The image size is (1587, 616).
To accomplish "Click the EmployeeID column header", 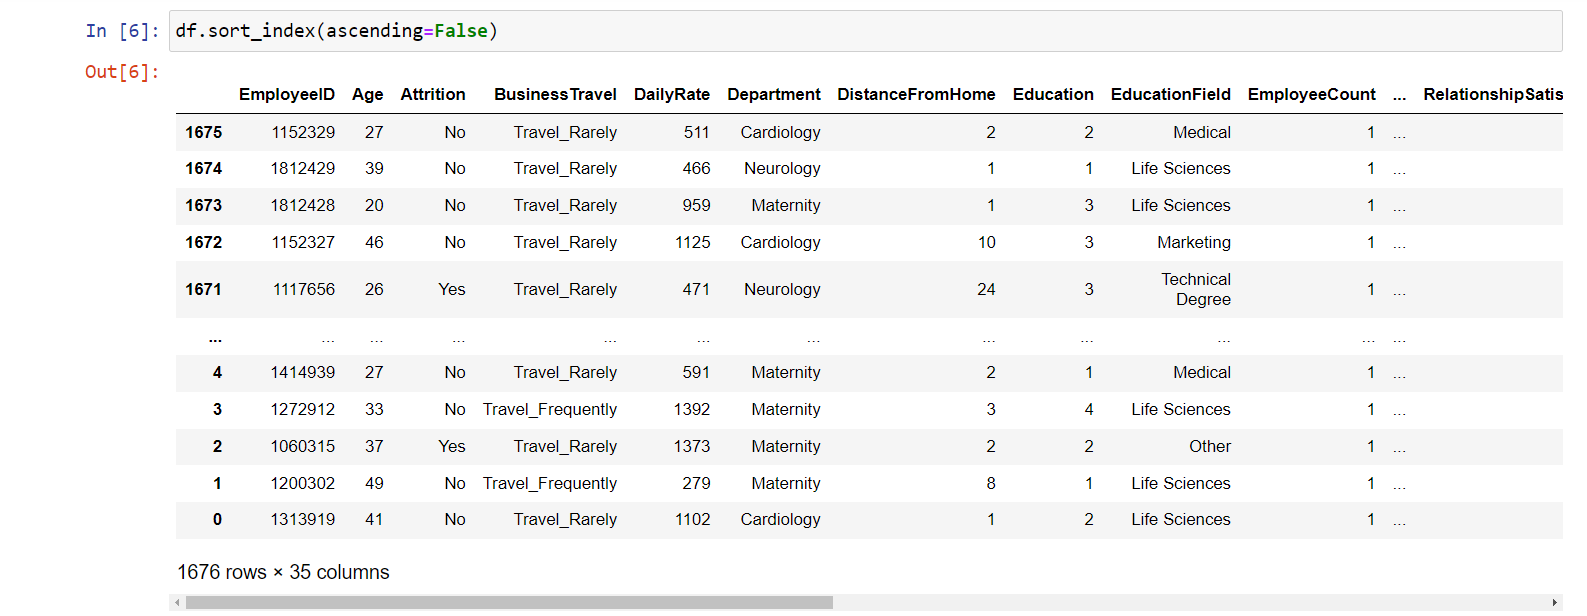I will coord(286,94).
